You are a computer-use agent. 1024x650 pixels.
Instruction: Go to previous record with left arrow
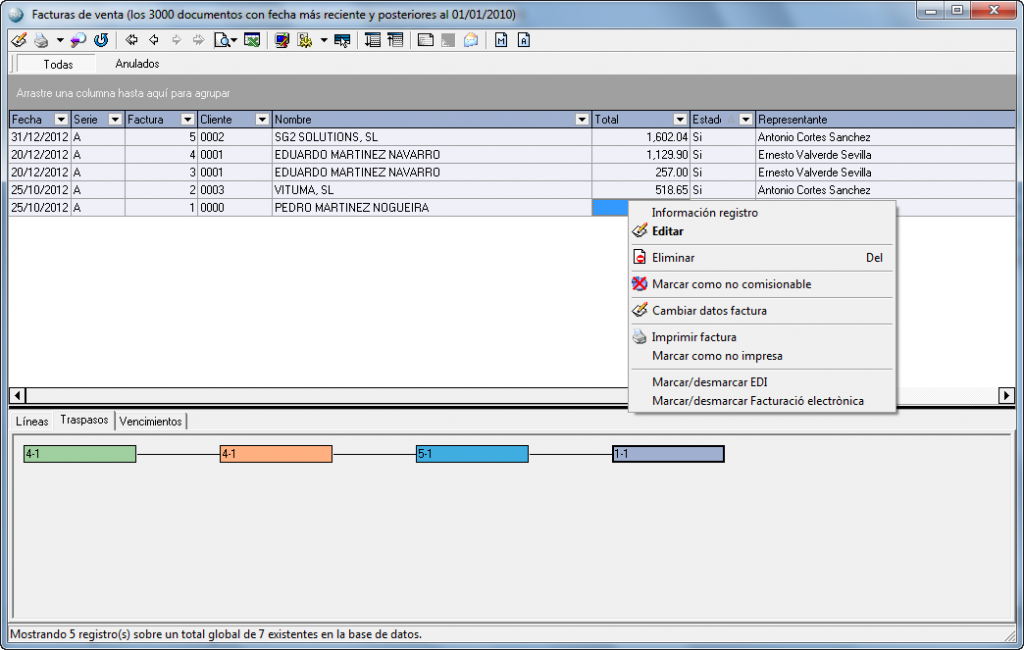tap(154, 40)
